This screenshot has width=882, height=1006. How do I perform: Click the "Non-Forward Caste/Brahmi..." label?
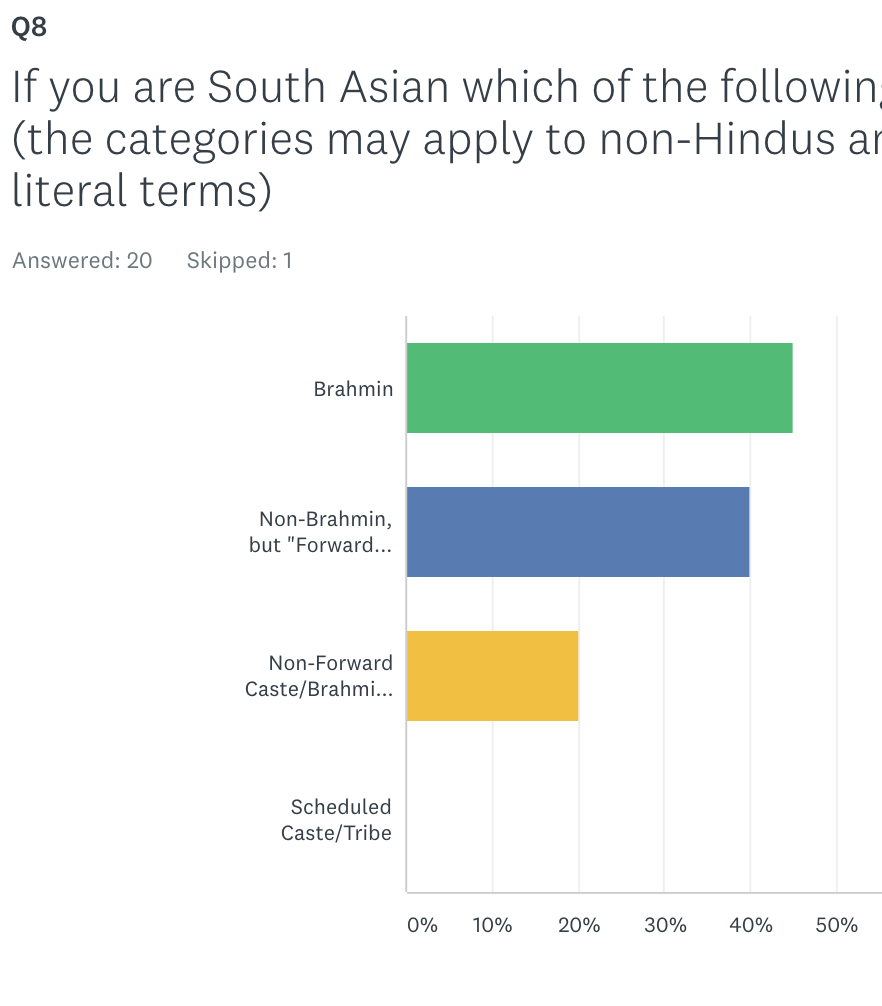click(x=320, y=676)
